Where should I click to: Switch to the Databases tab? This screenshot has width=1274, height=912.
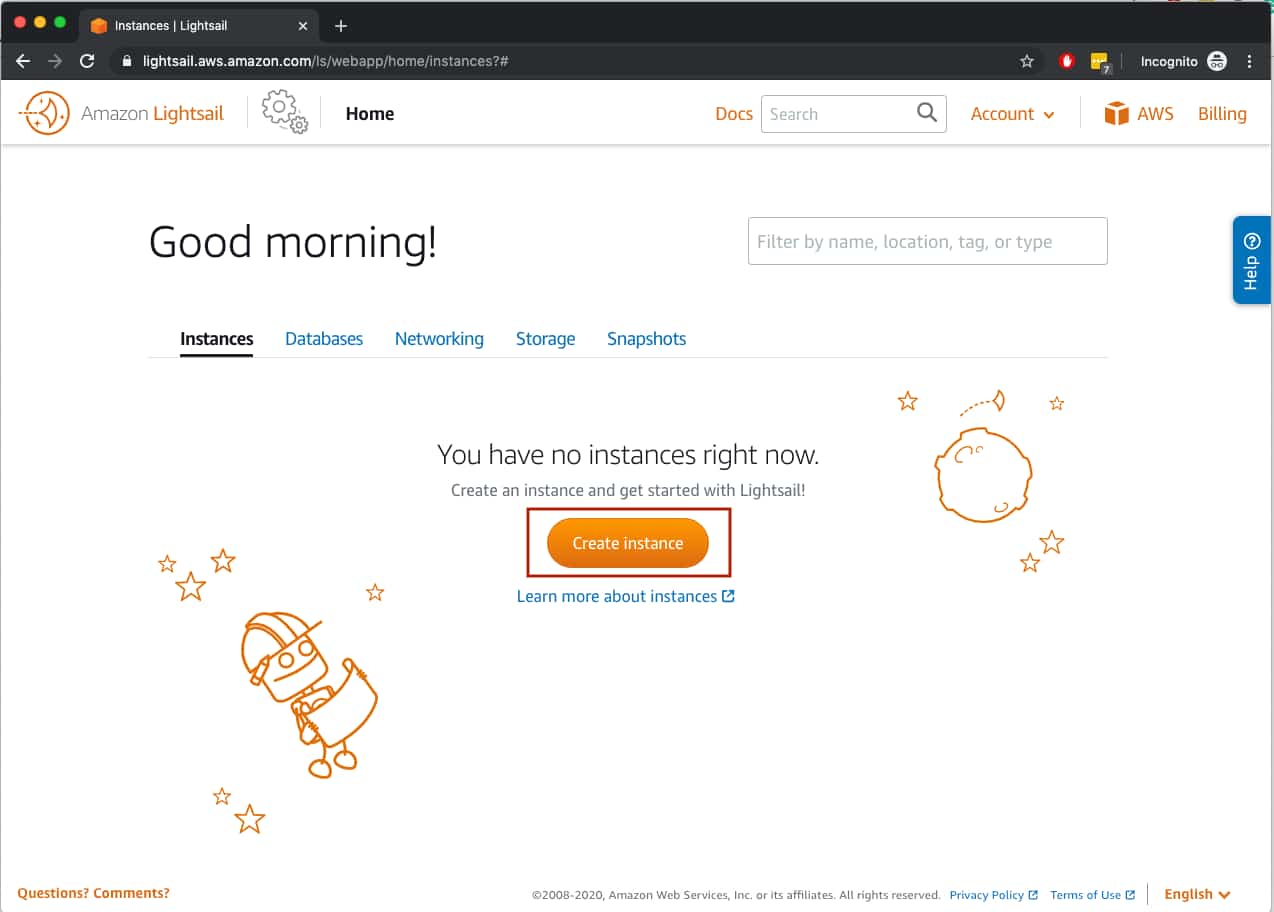click(x=324, y=339)
